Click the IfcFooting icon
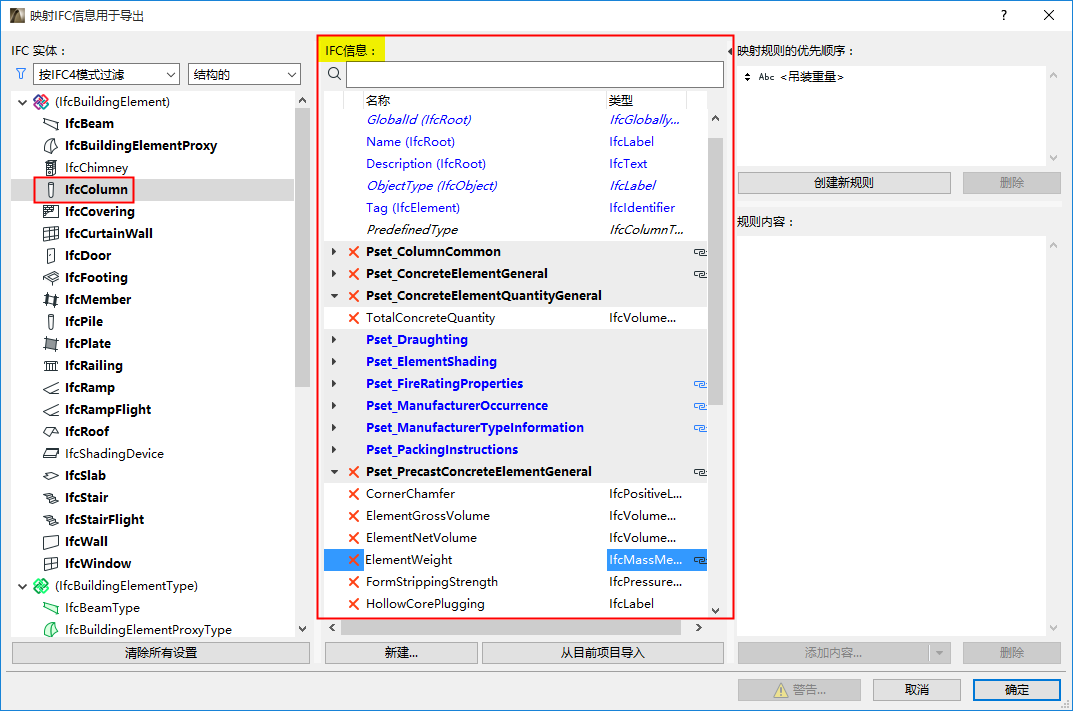 pos(51,278)
